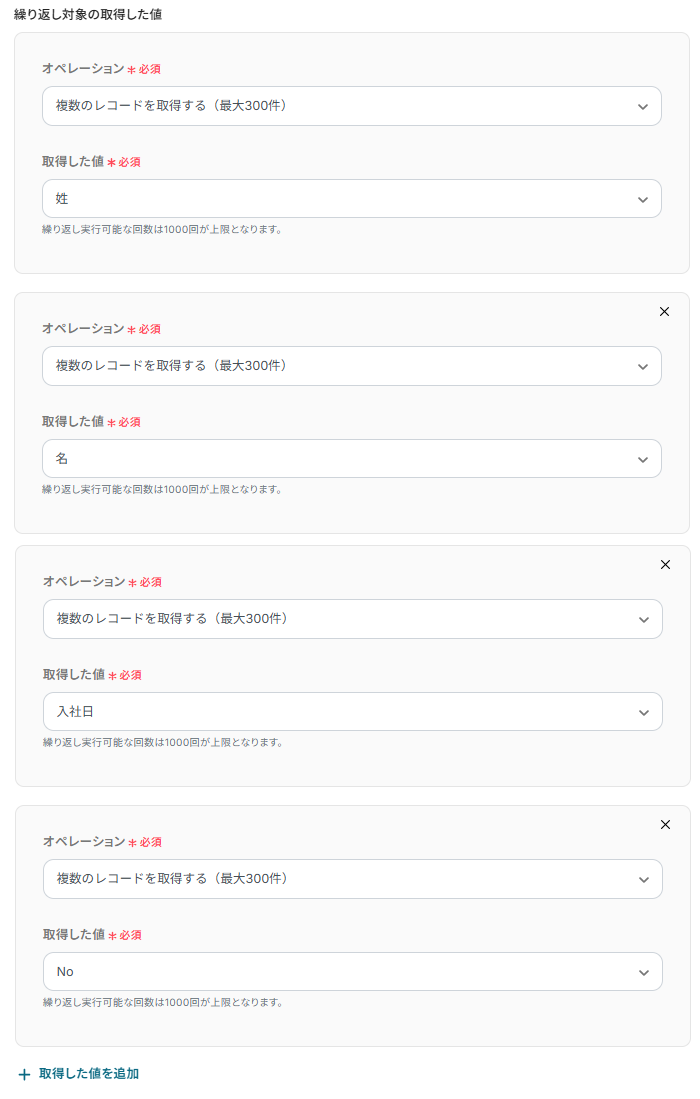Remove the block with value 名

(664, 312)
